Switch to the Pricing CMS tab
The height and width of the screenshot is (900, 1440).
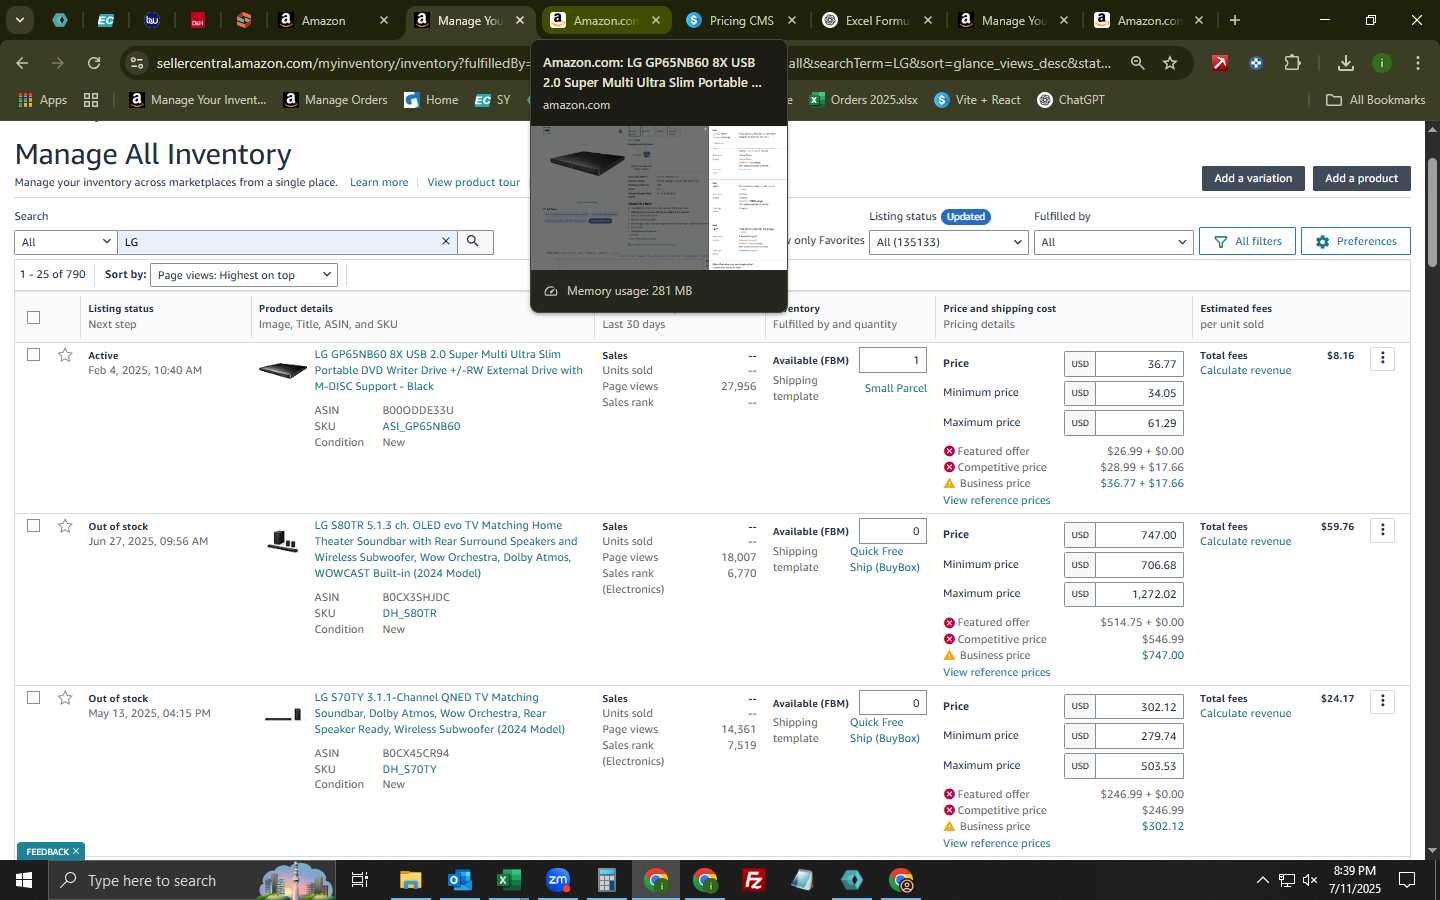741,20
